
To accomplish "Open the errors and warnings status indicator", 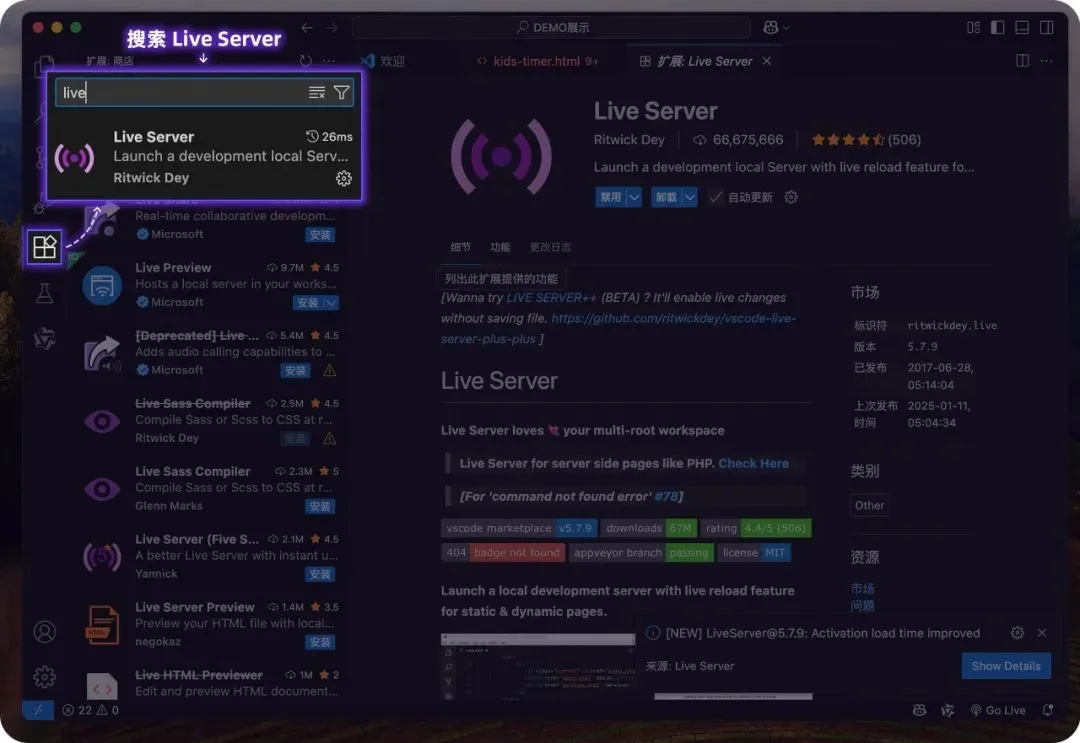I will (x=90, y=710).
